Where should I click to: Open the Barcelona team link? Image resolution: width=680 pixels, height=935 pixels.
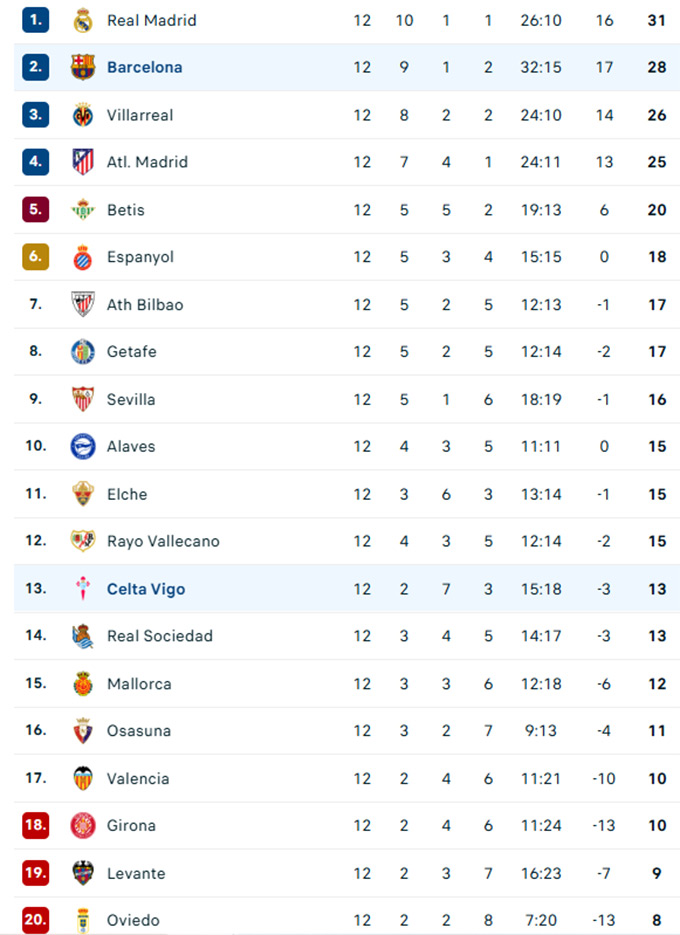144,67
